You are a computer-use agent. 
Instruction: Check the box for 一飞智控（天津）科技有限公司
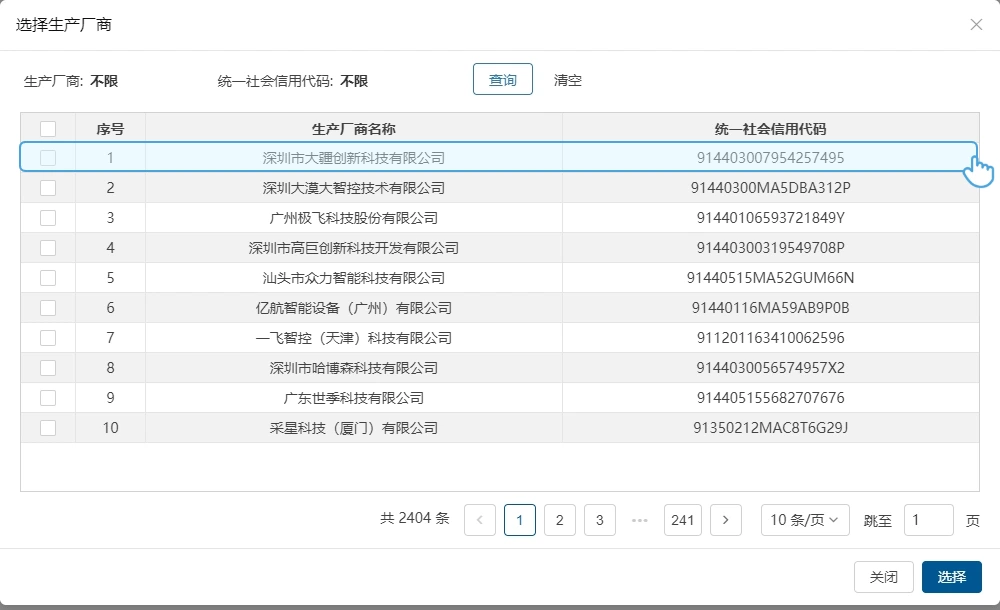pos(48,338)
